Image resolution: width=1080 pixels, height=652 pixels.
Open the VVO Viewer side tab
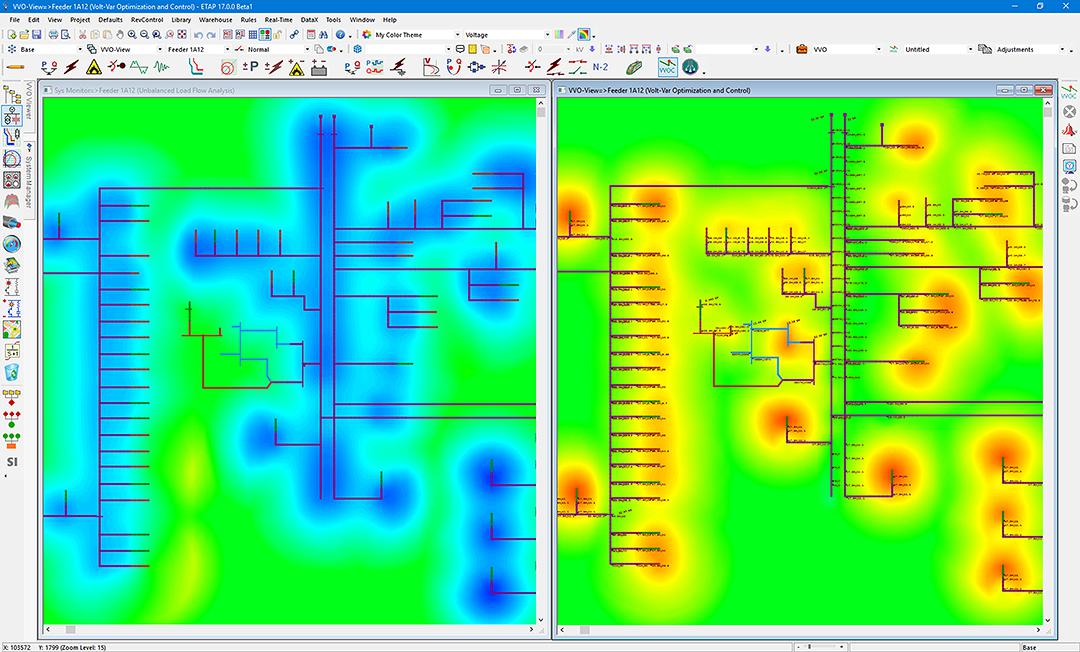pos(29,102)
